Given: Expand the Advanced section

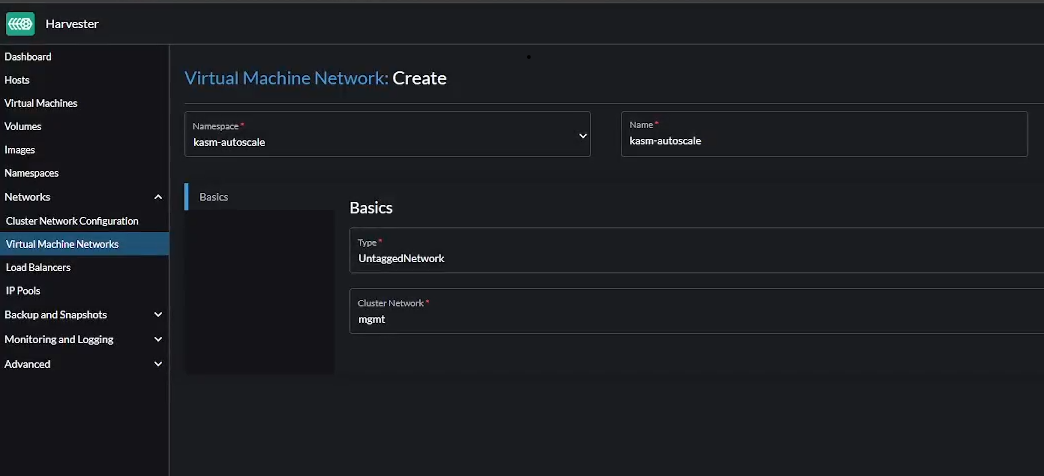Looking at the screenshot, I should [x=158, y=365].
